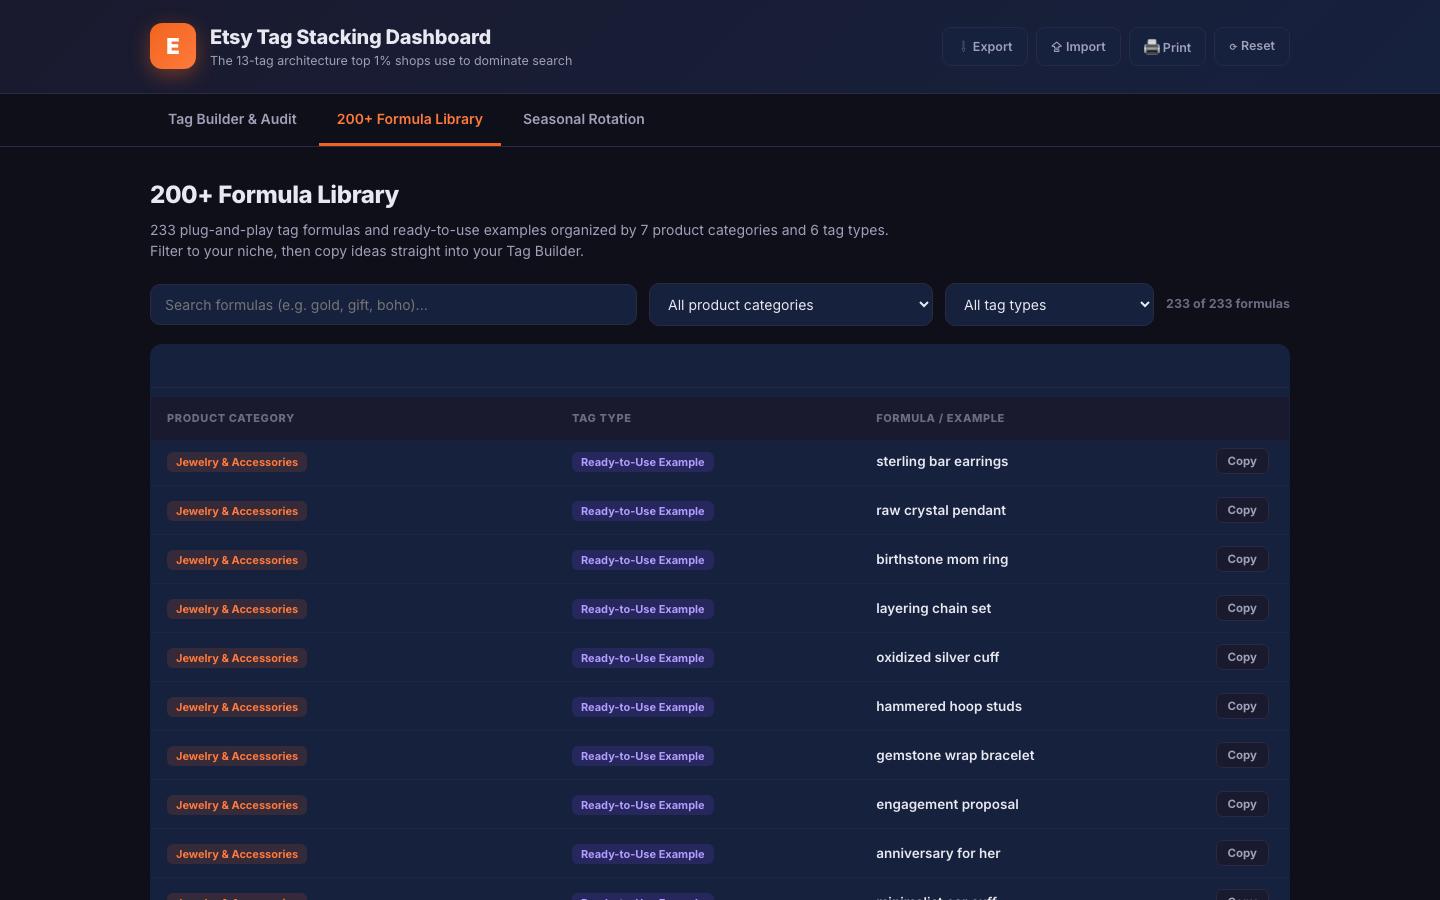Select the anniversary for her text
The image size is (1440, 900).
click(x=938, y=853)
